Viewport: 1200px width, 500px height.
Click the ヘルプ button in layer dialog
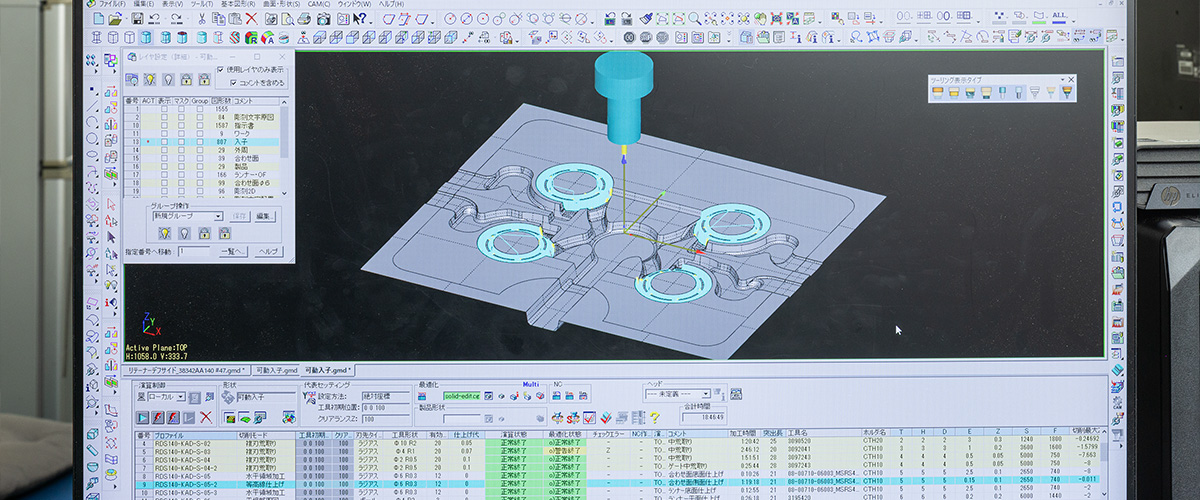click(x=268, y=252)
